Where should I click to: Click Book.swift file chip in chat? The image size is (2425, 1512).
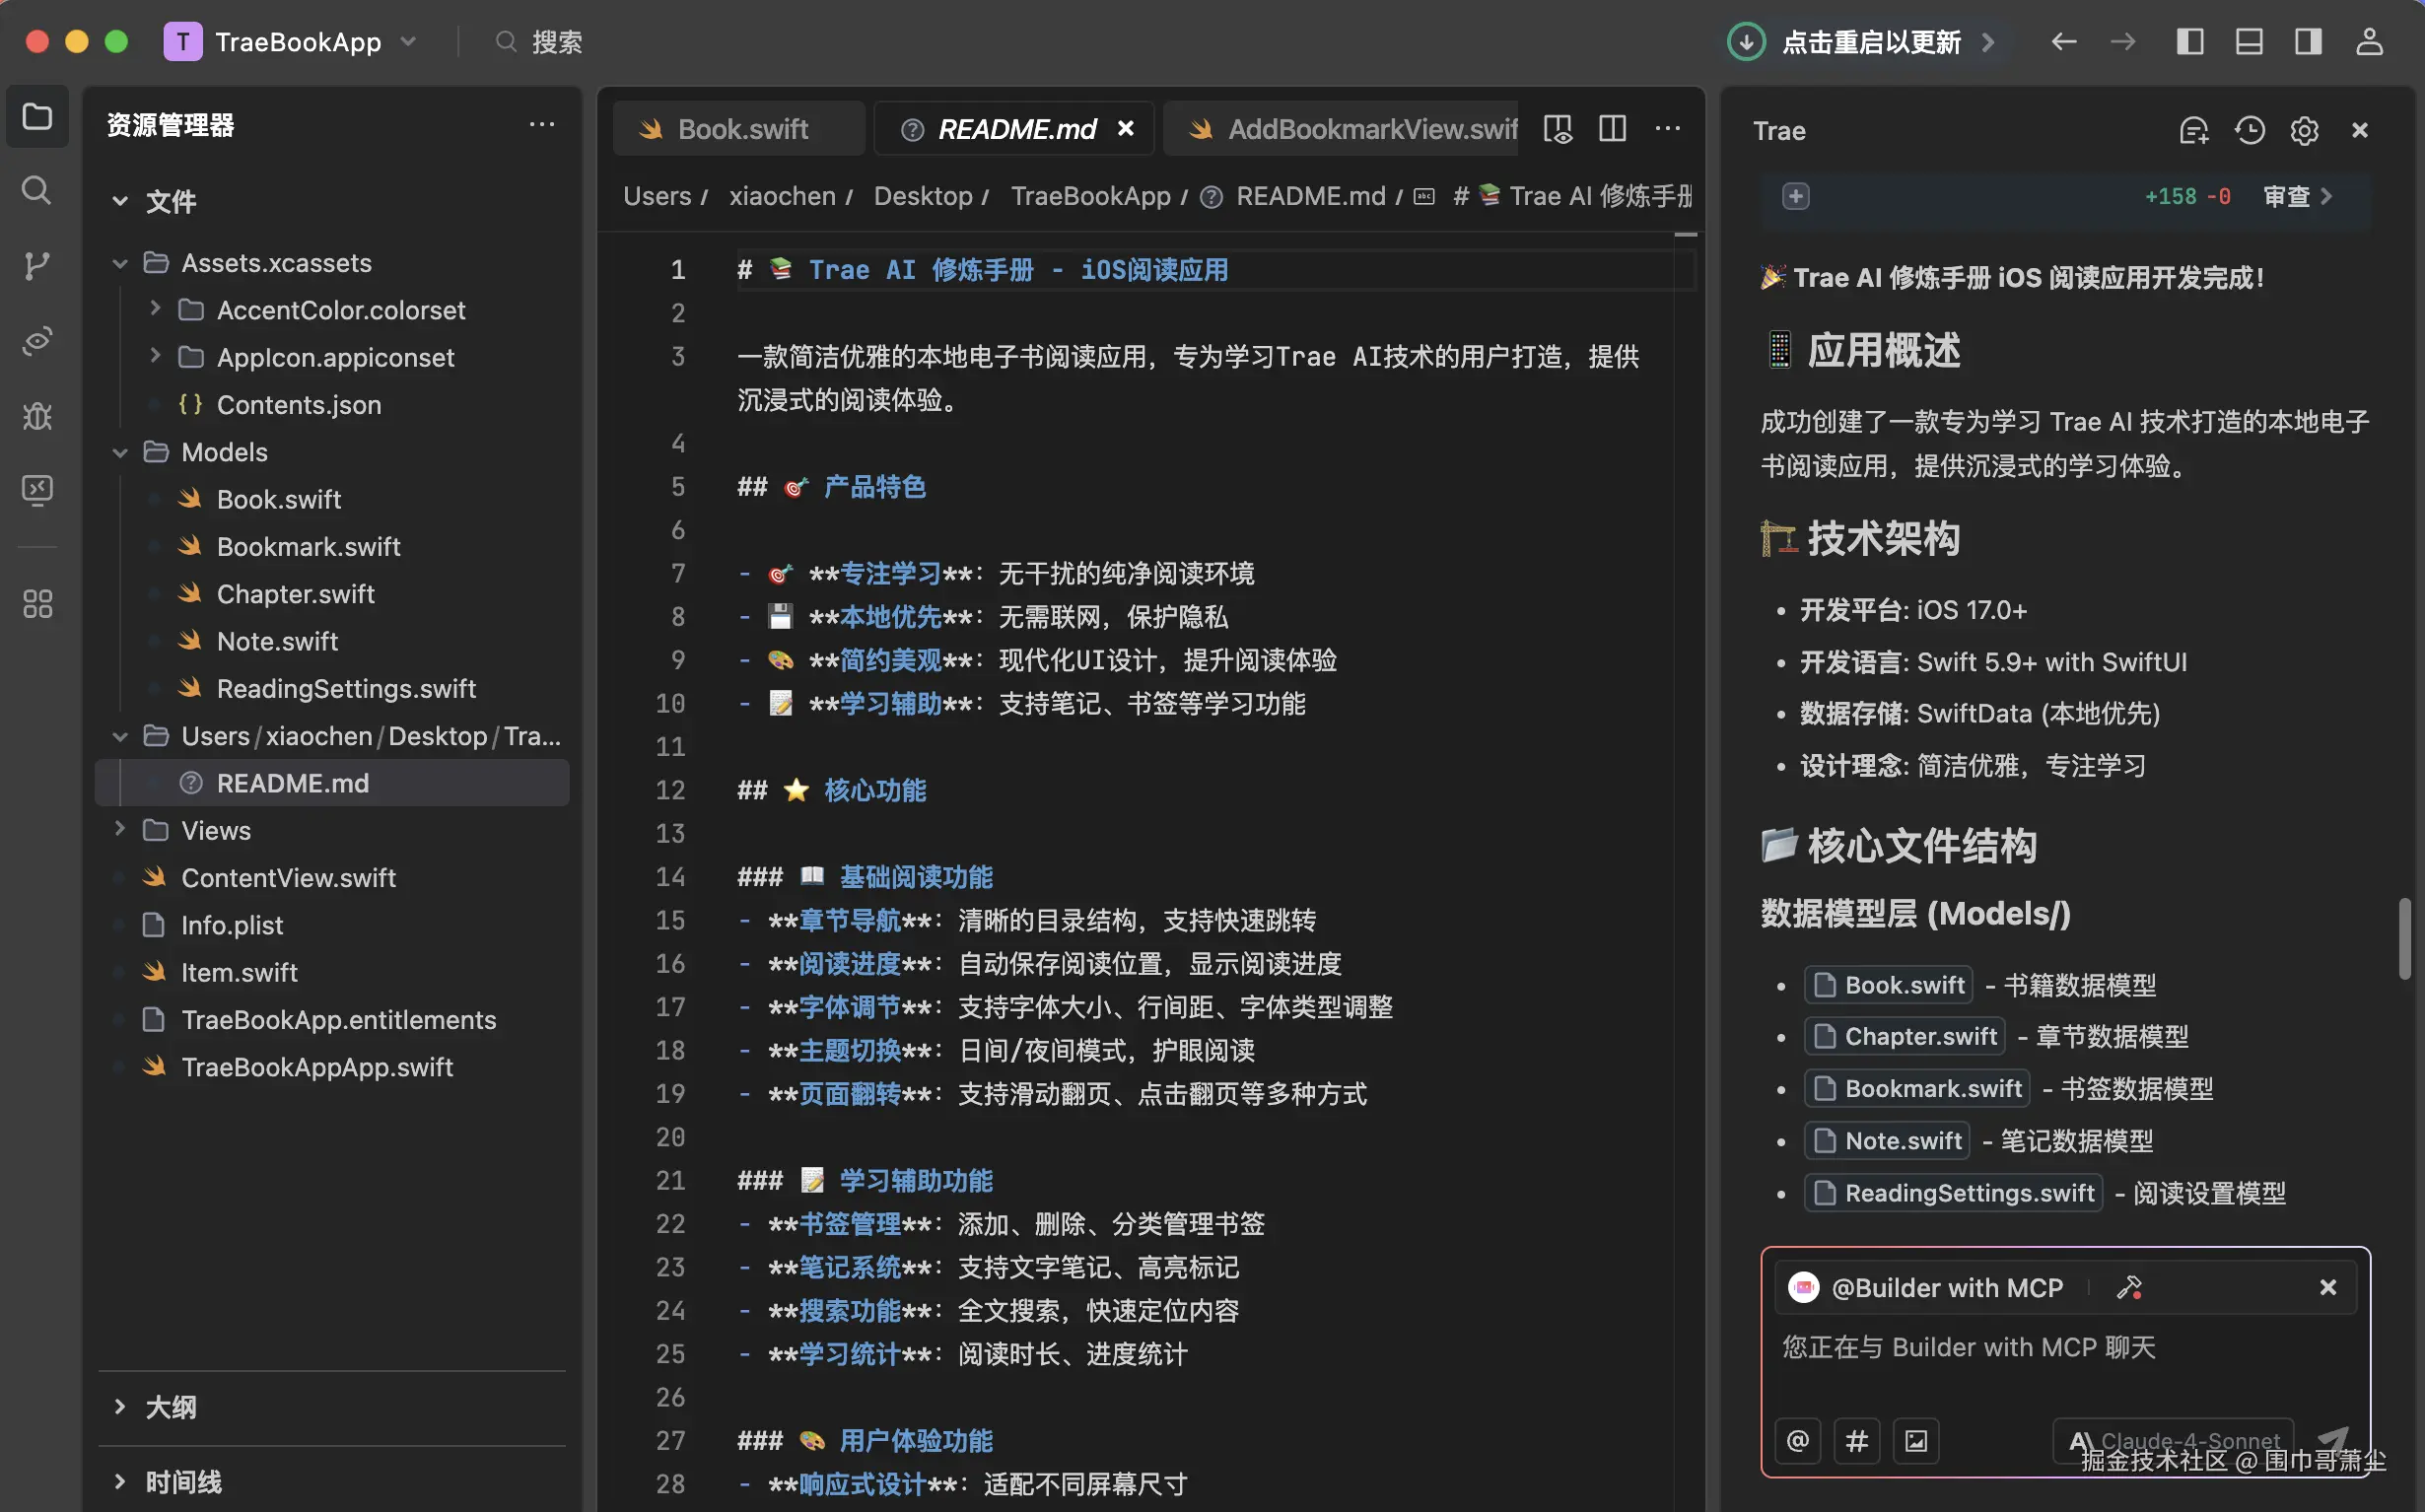pyautogui.click(x=1888, y=985)
